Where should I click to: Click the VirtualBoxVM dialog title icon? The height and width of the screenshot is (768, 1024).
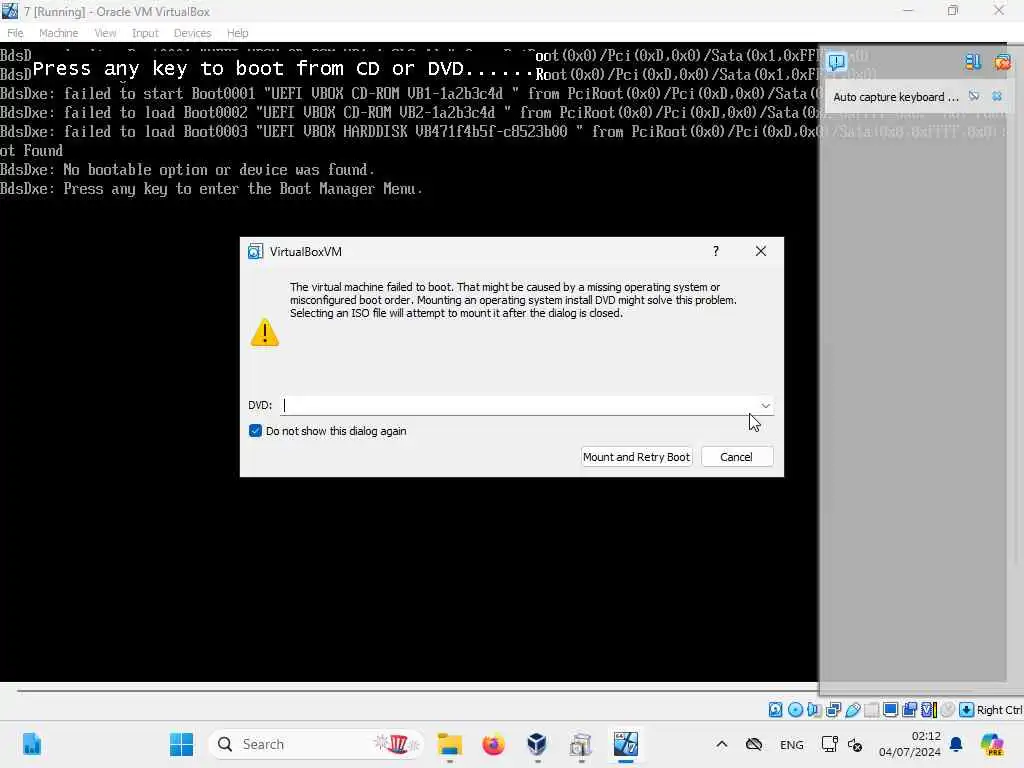(255, 251)
